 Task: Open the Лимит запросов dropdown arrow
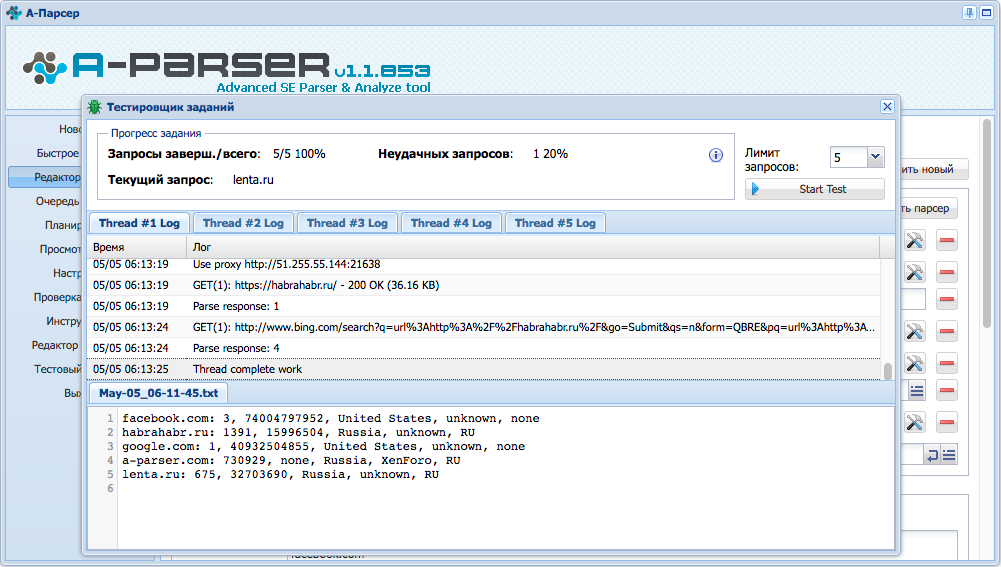click(x=875, y=156)
